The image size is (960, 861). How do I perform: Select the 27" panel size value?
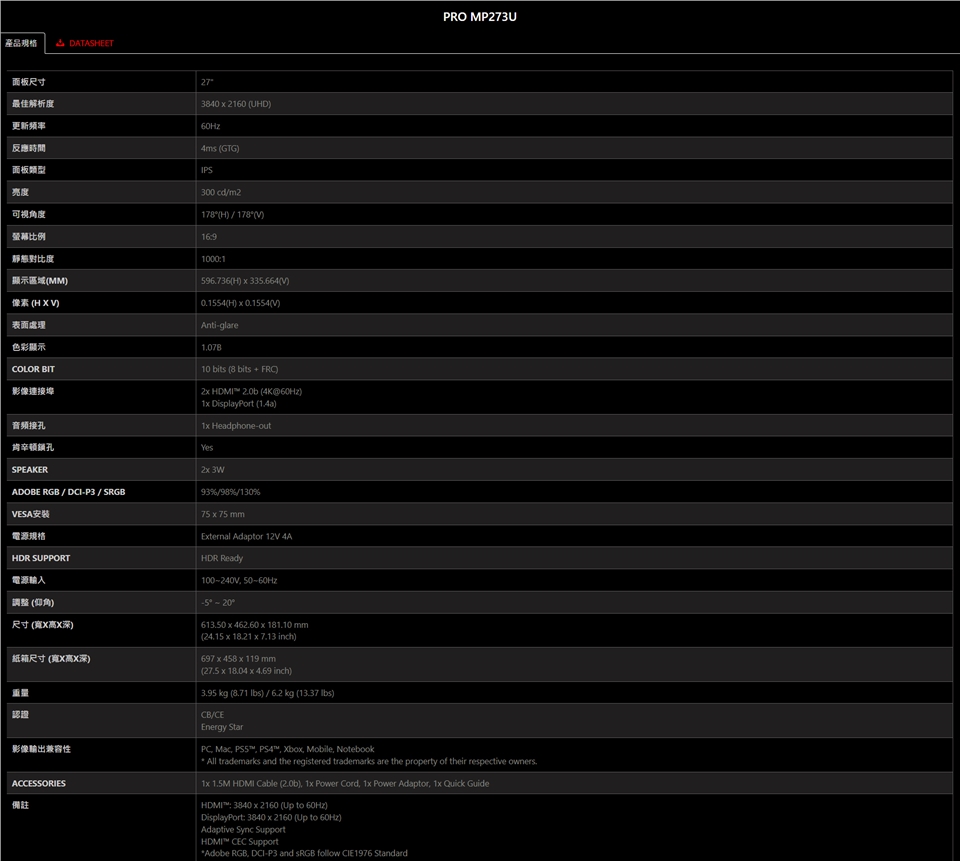[207, 82]
